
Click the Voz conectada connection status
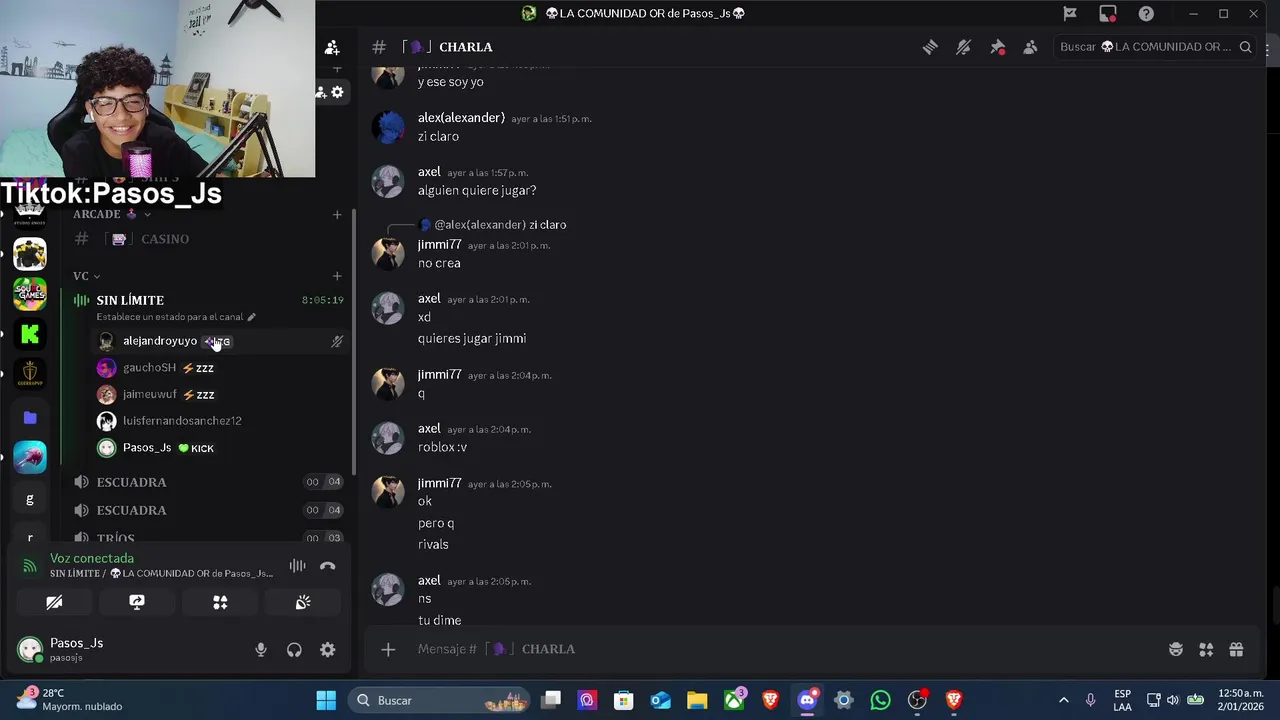pos(92,559)
